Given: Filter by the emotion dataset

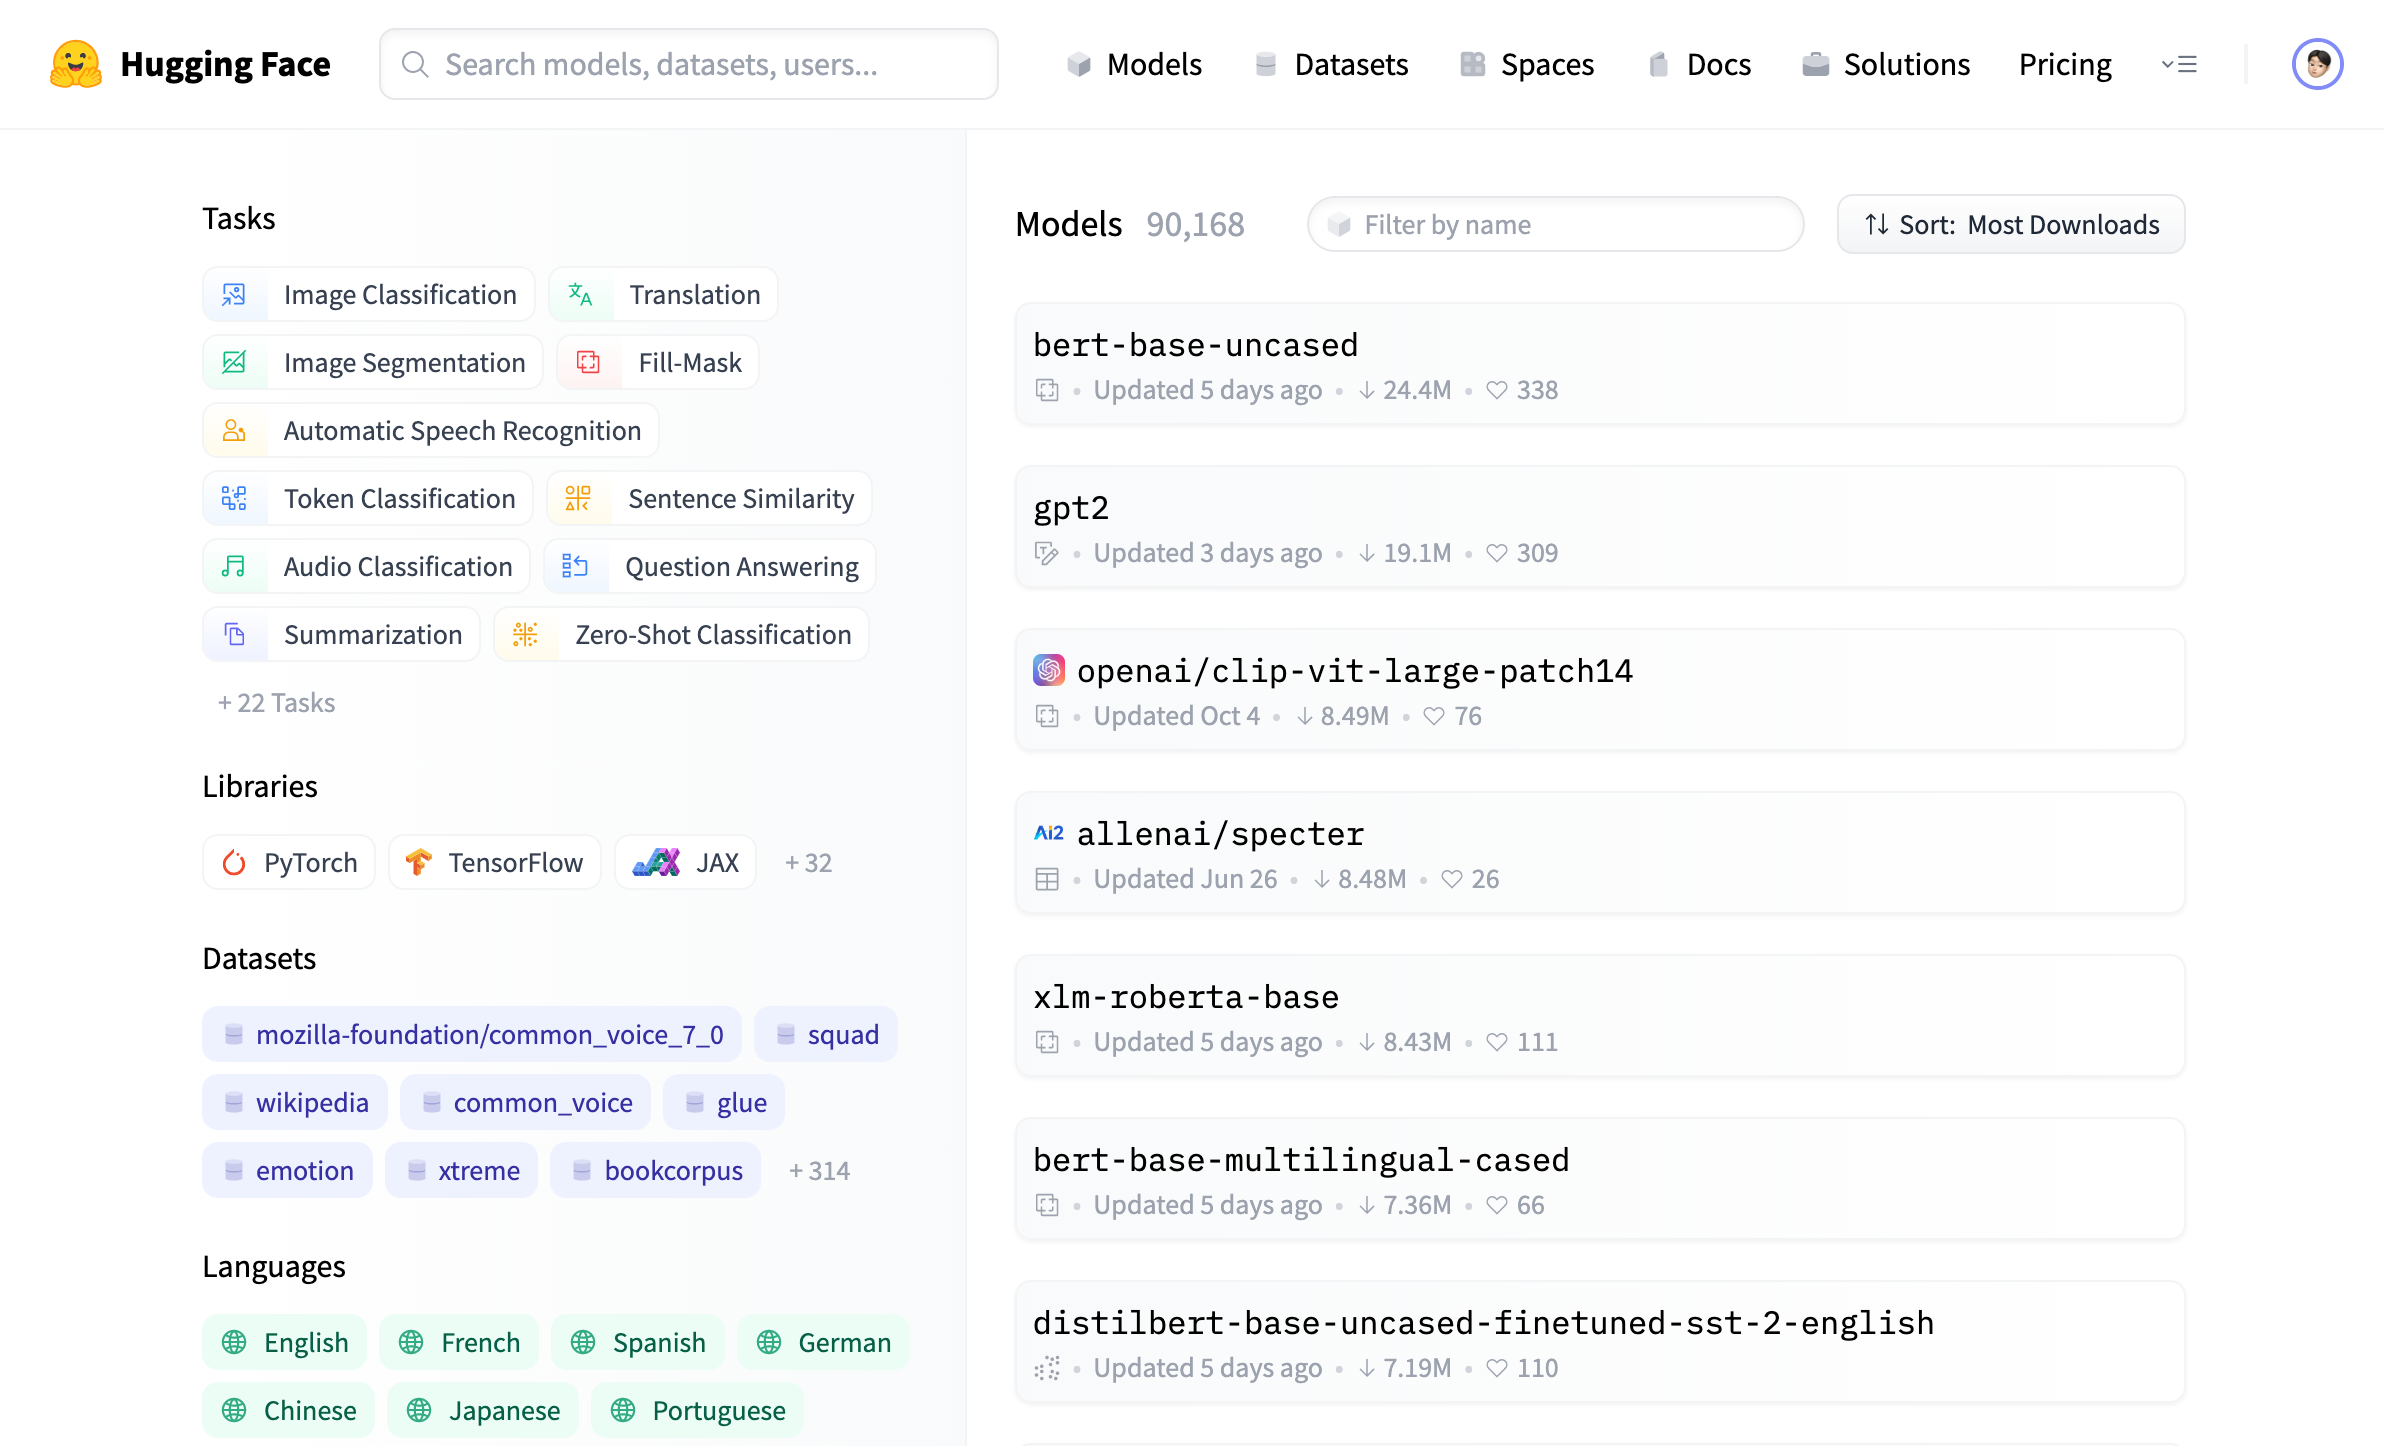Looking at the screenshot, I should pos(288,1171).
